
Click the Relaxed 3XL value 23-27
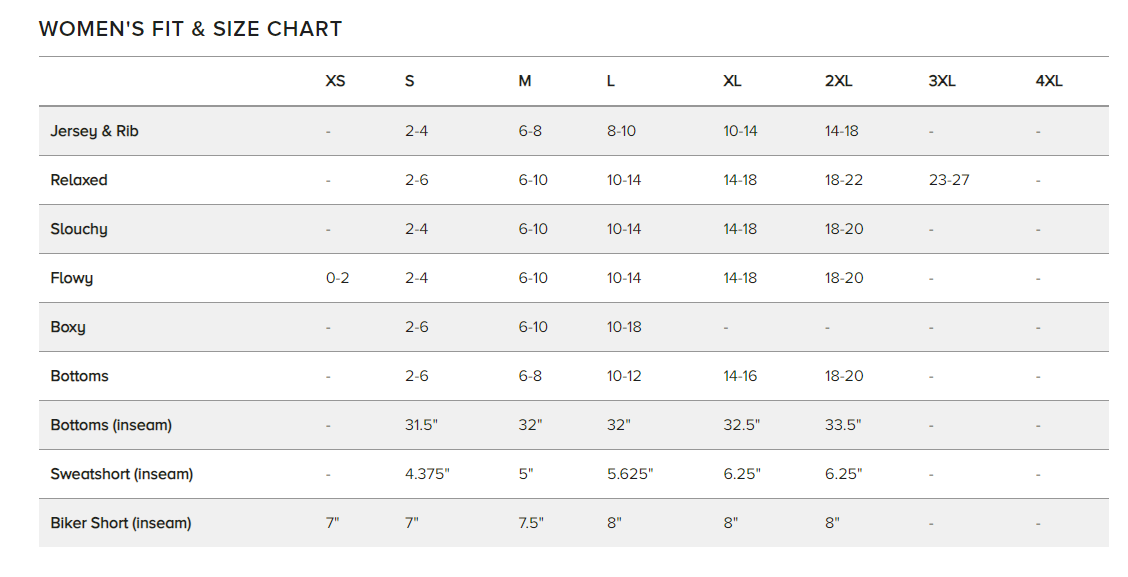click(948, 180)
